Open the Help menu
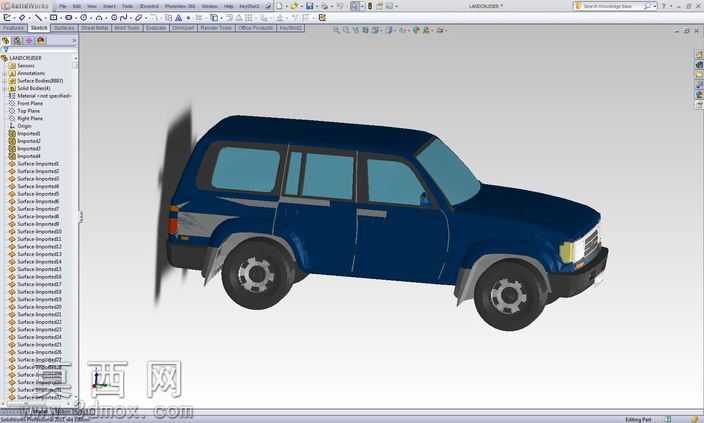 tap(229, 6)
